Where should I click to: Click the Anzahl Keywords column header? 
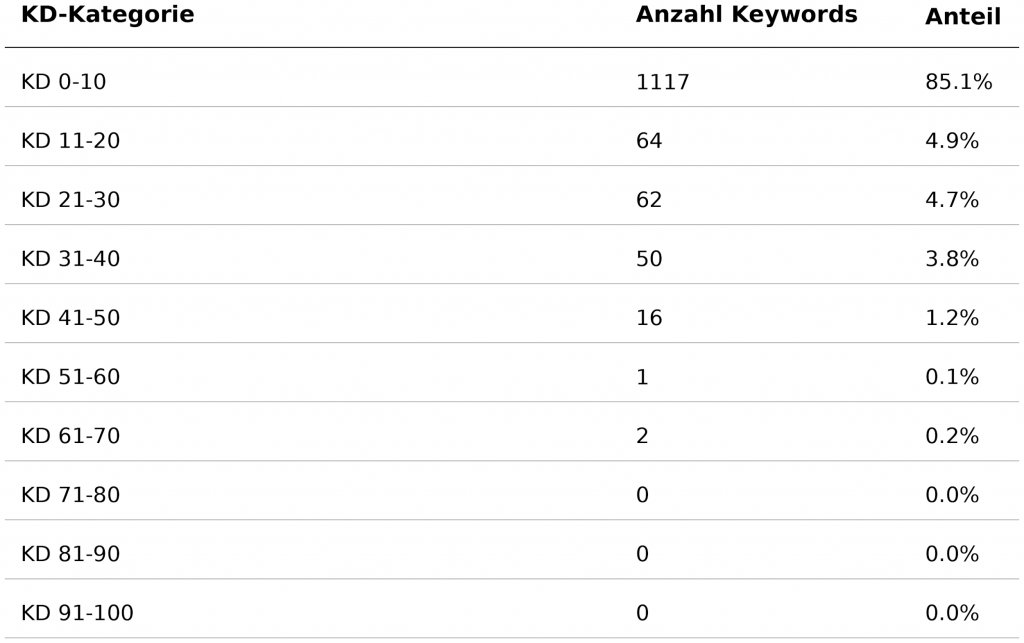[746, 15]
